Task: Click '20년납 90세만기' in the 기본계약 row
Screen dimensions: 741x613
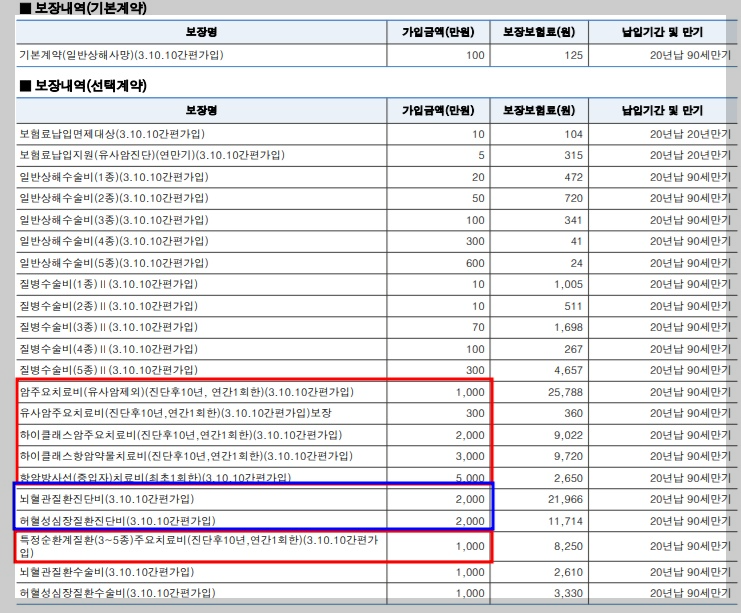Action: 689,55
